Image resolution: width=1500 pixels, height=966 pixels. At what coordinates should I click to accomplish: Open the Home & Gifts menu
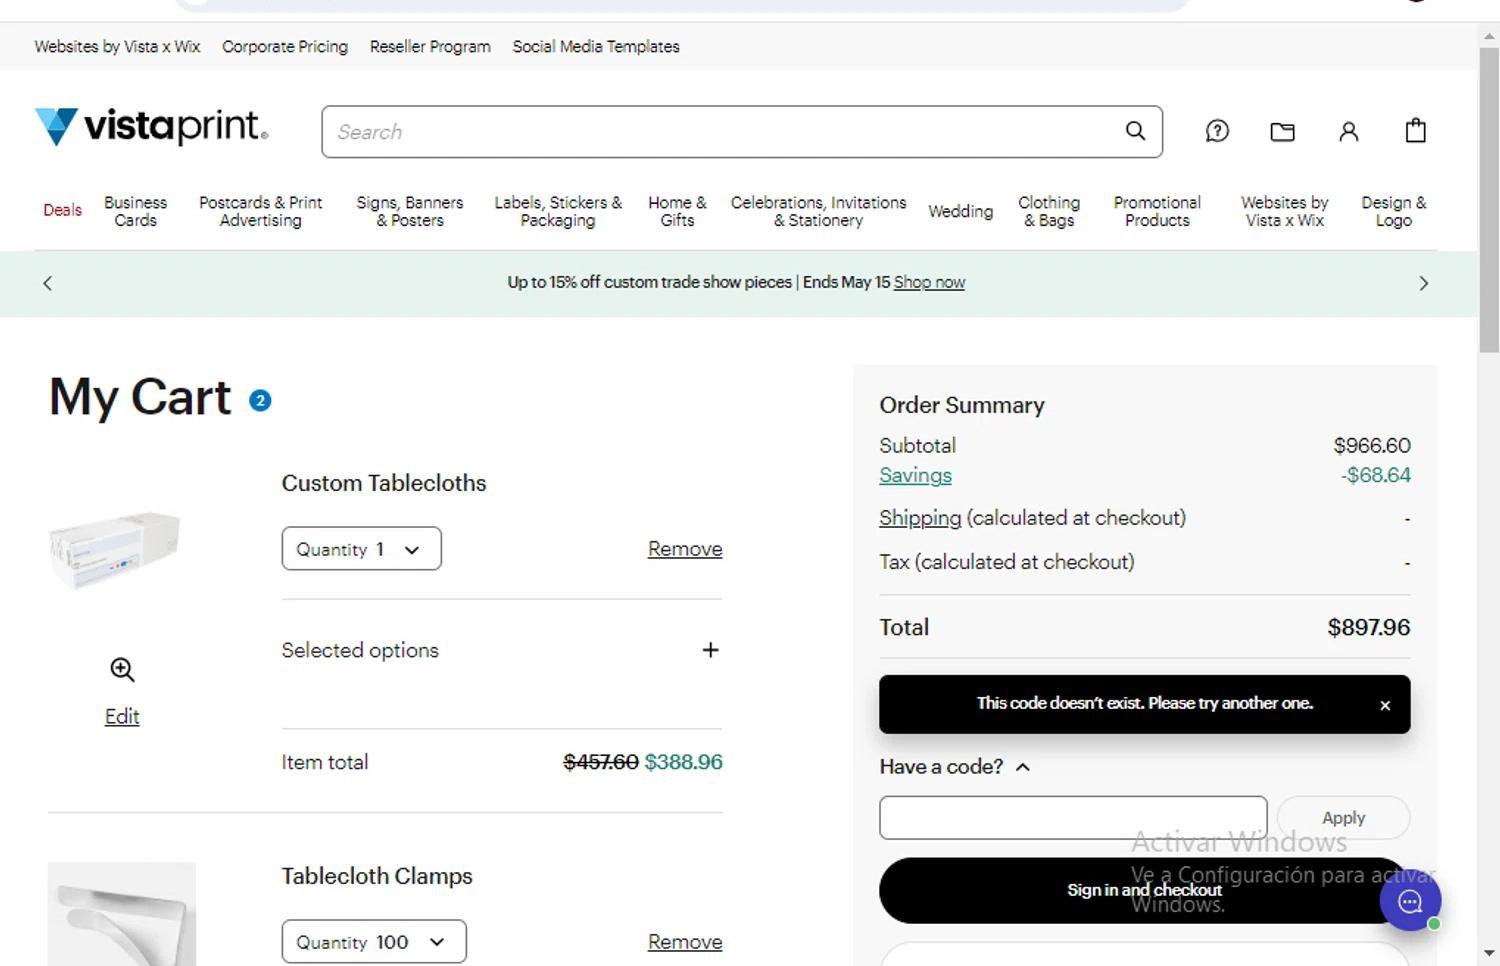(x=677, y=211)
